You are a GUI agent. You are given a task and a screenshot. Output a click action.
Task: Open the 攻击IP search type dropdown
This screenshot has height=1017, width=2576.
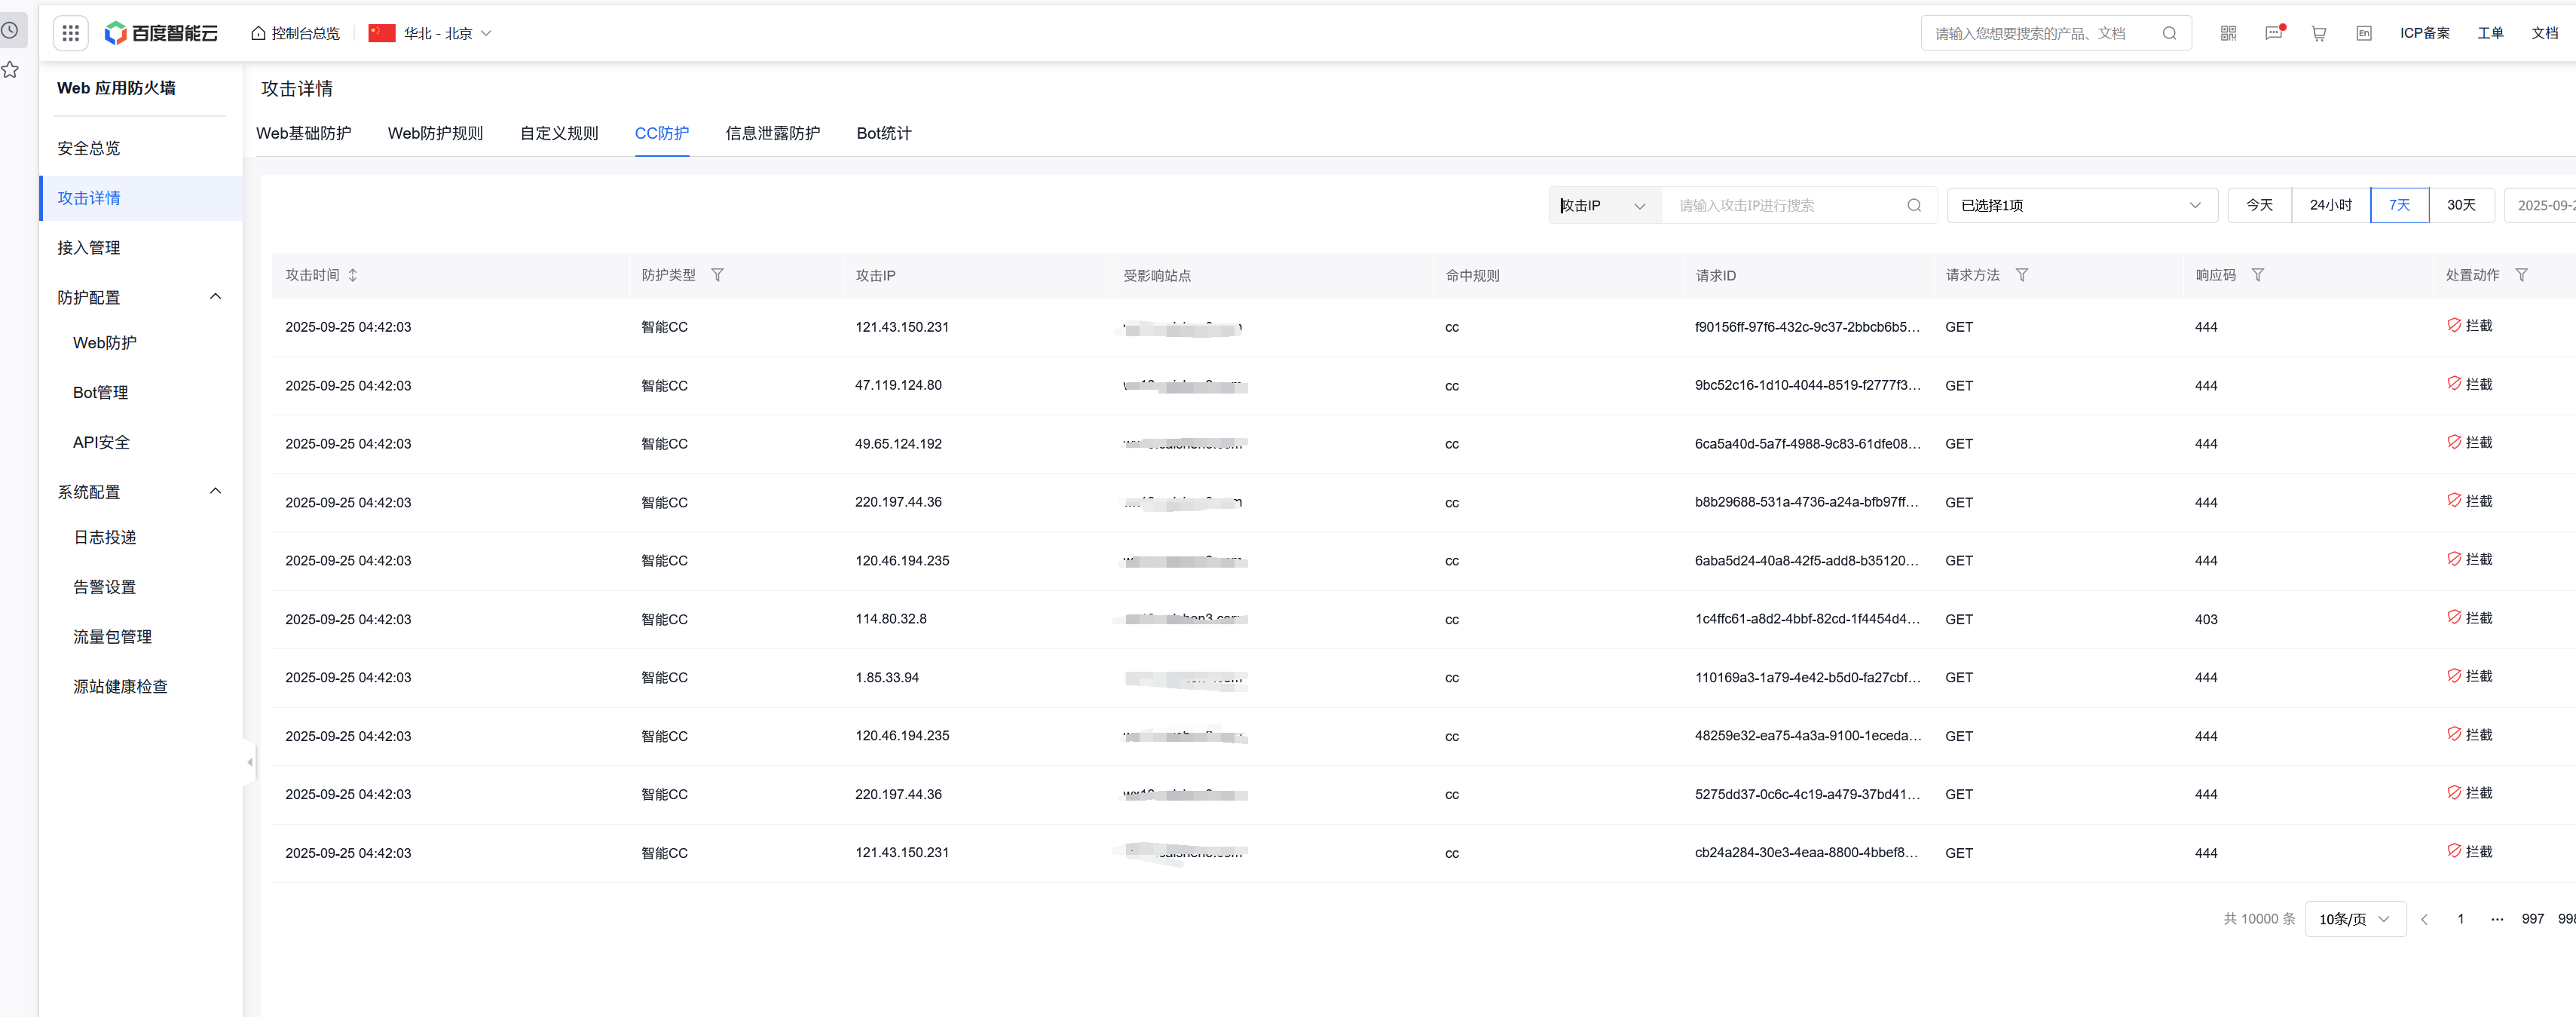pos(1603,205)
